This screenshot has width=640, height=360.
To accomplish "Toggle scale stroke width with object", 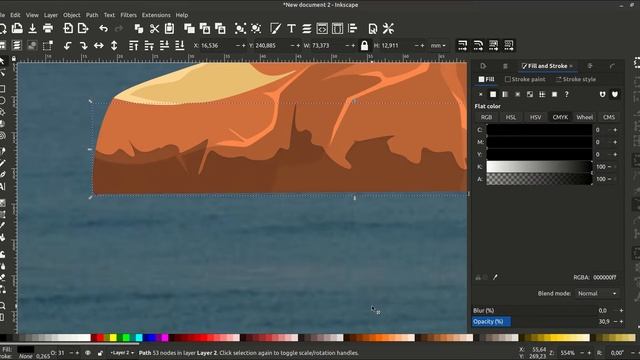I will tap(462, 45).
